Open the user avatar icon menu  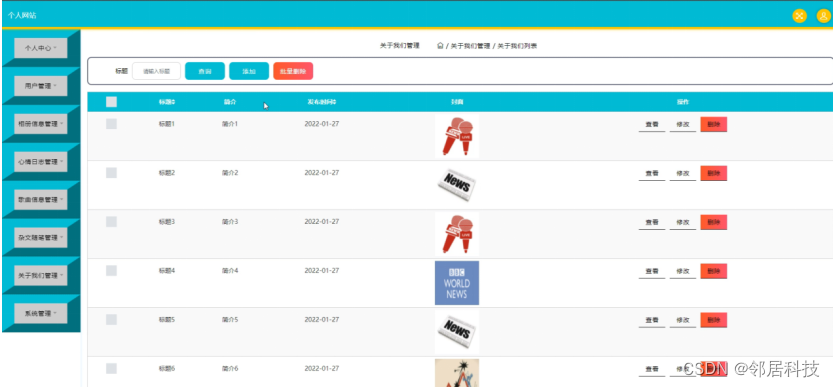click(x=823, y=16)
